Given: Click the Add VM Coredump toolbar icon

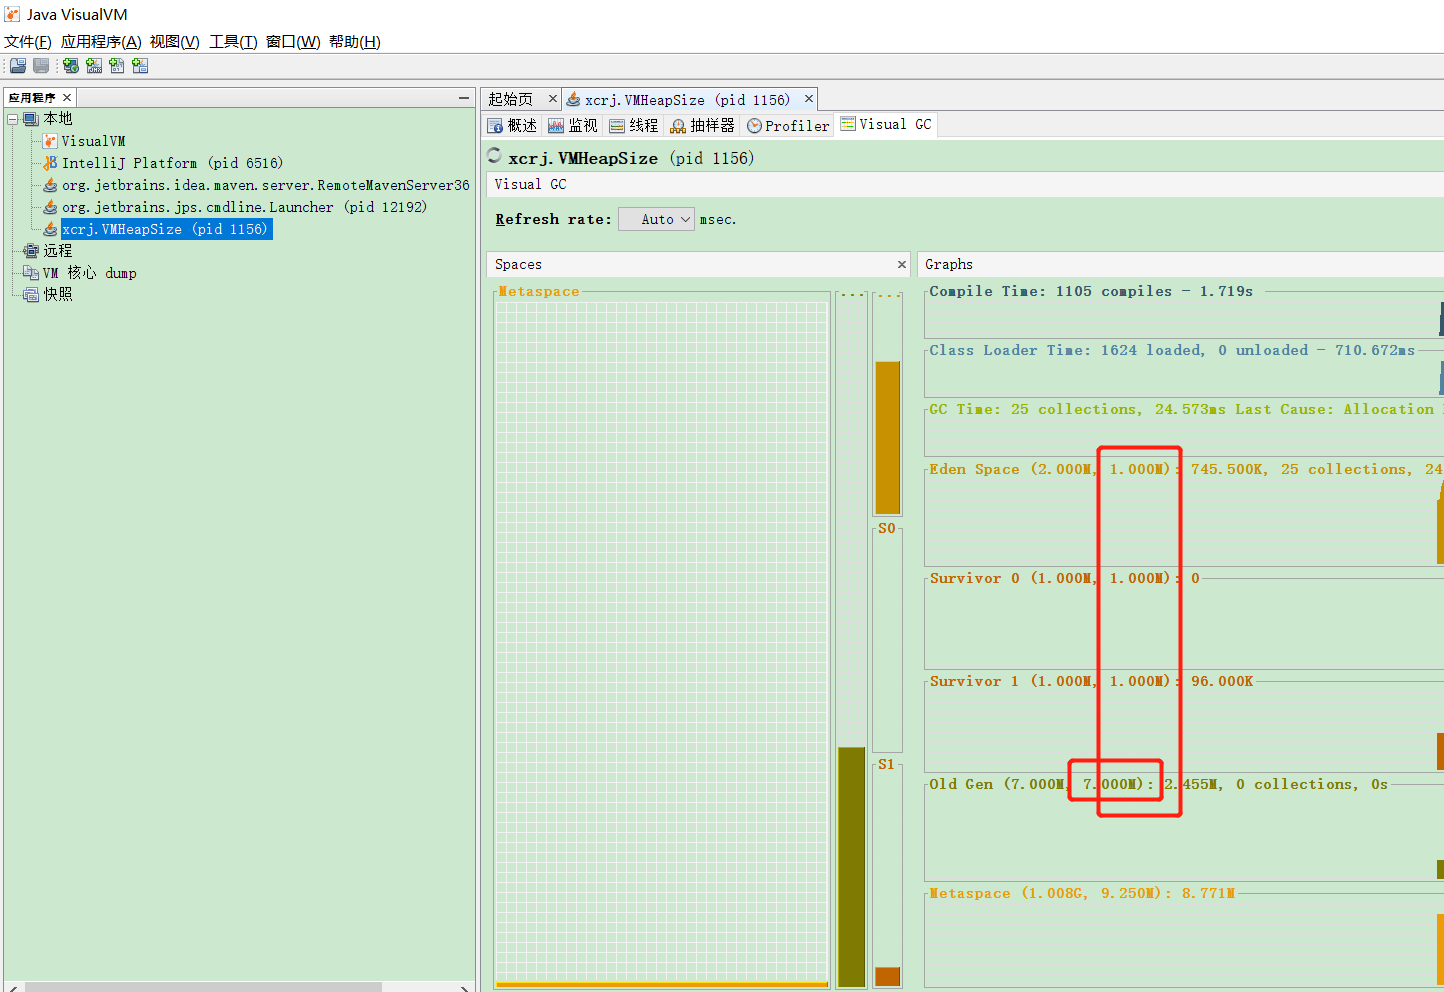Looking at the screenshot, I should pos(117,65).
